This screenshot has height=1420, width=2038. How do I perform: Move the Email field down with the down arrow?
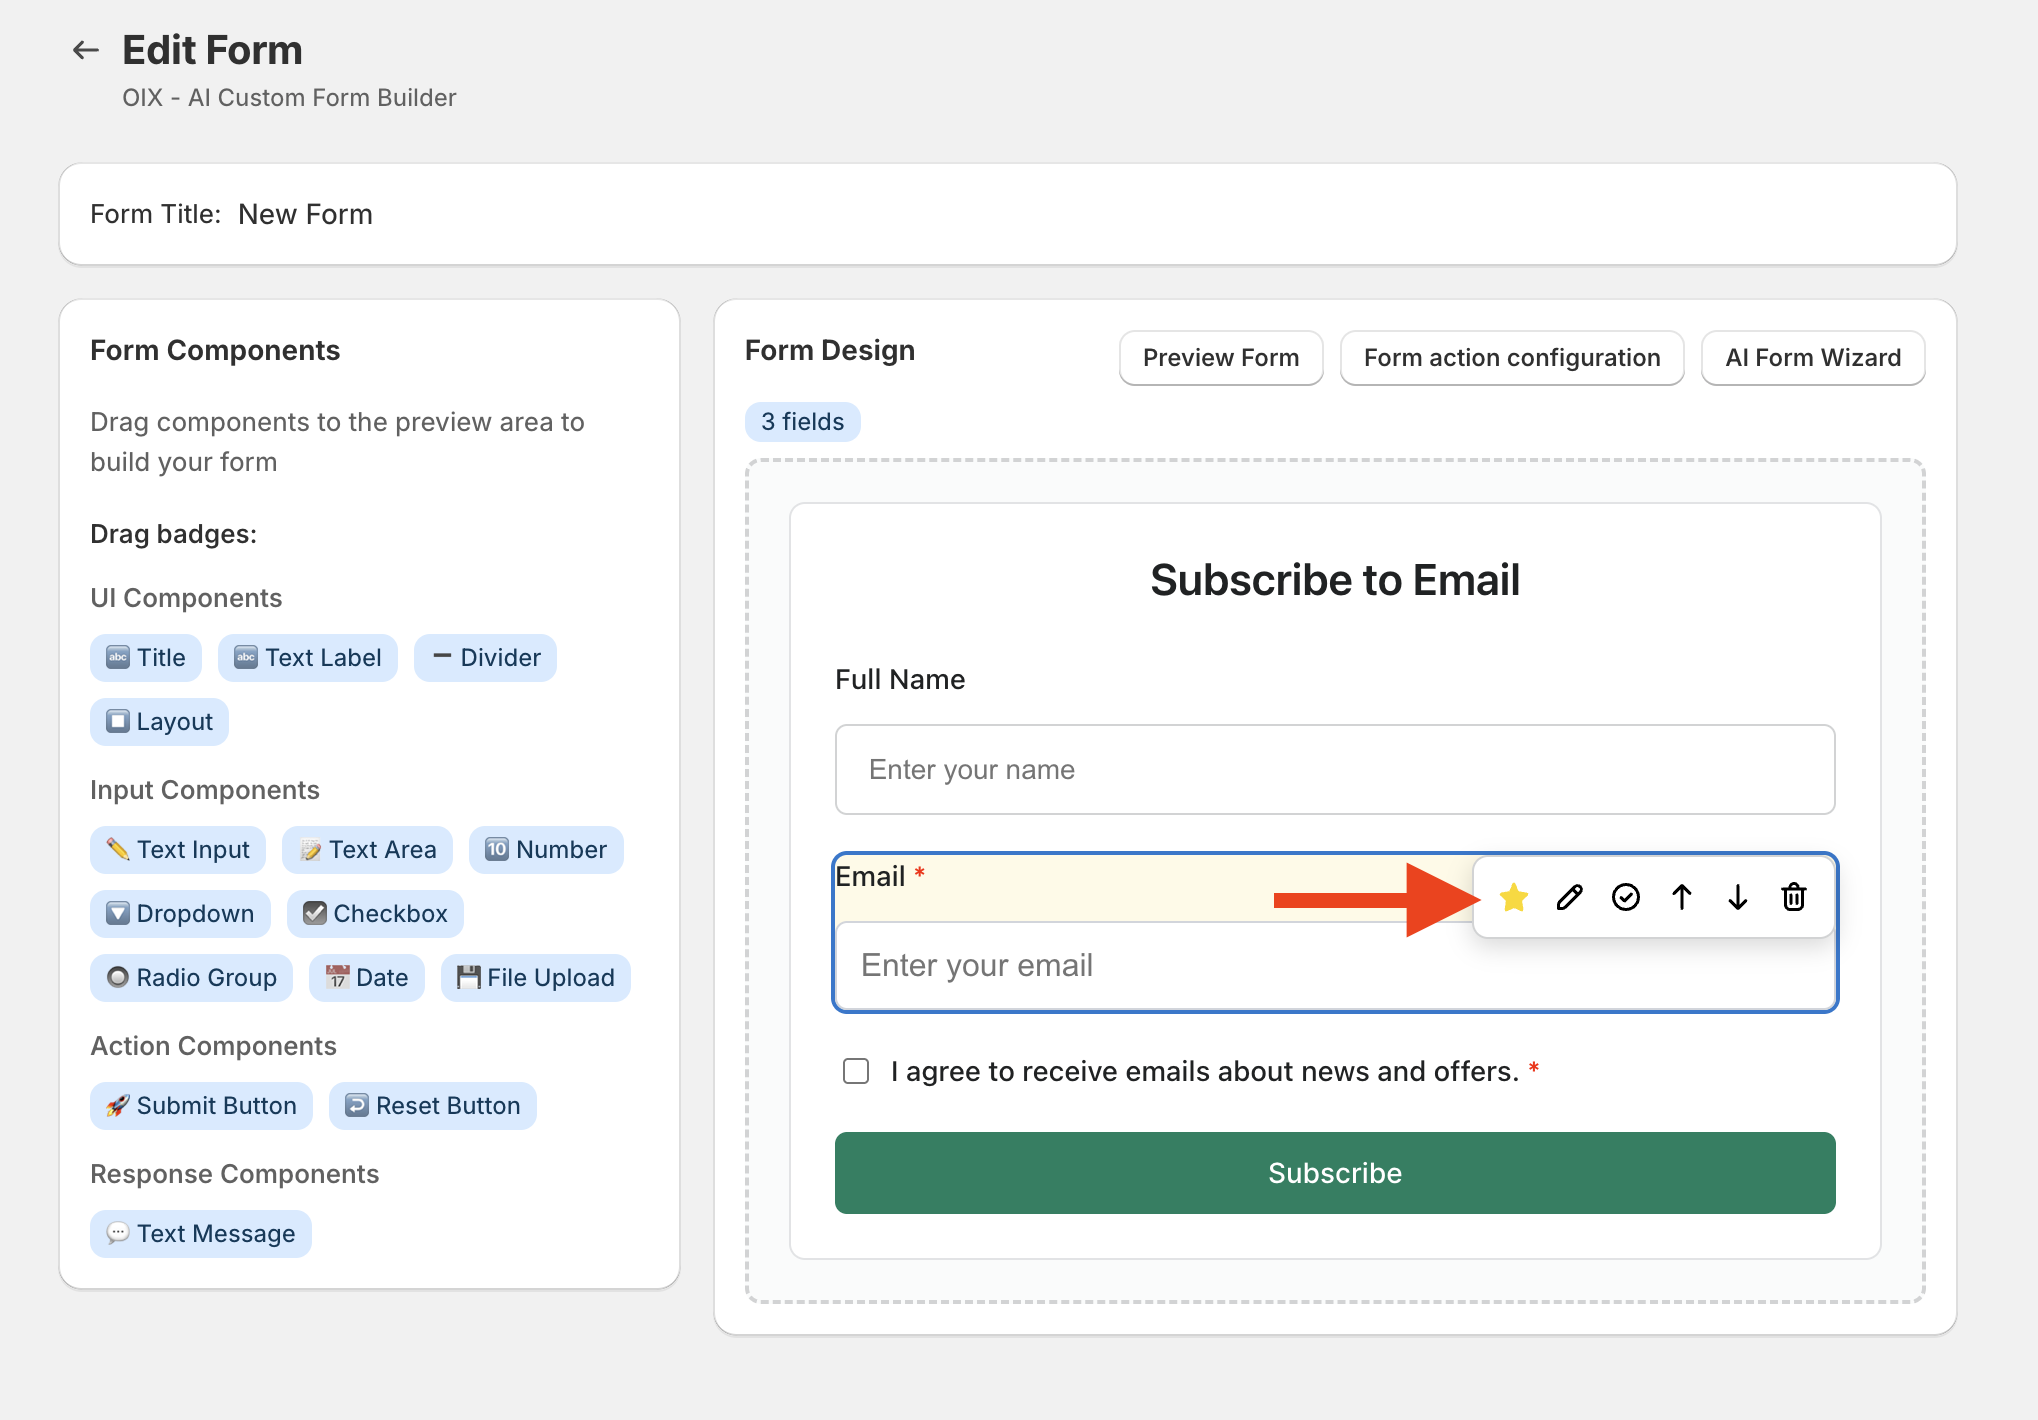pyautogui.click(x=1738, y=897)
